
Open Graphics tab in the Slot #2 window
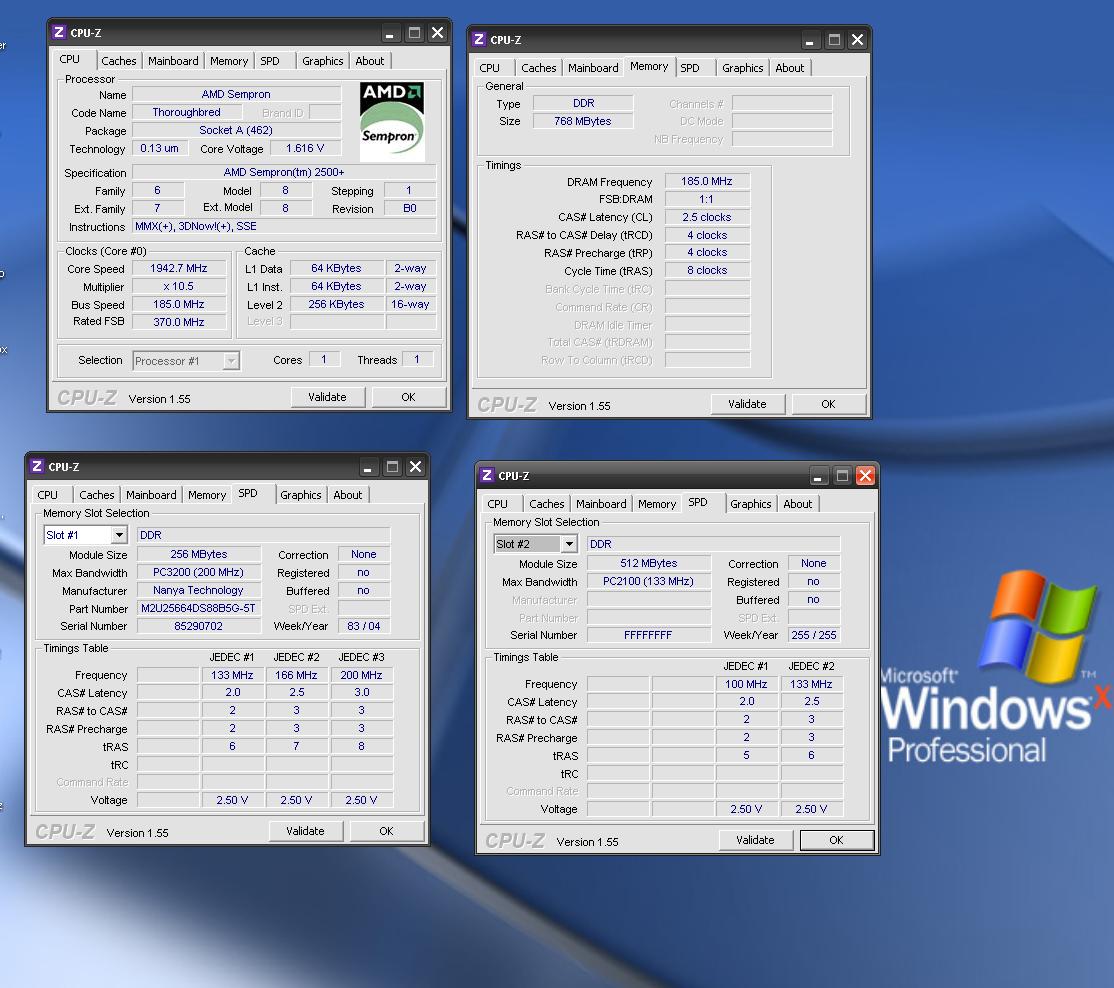point(750,504)
